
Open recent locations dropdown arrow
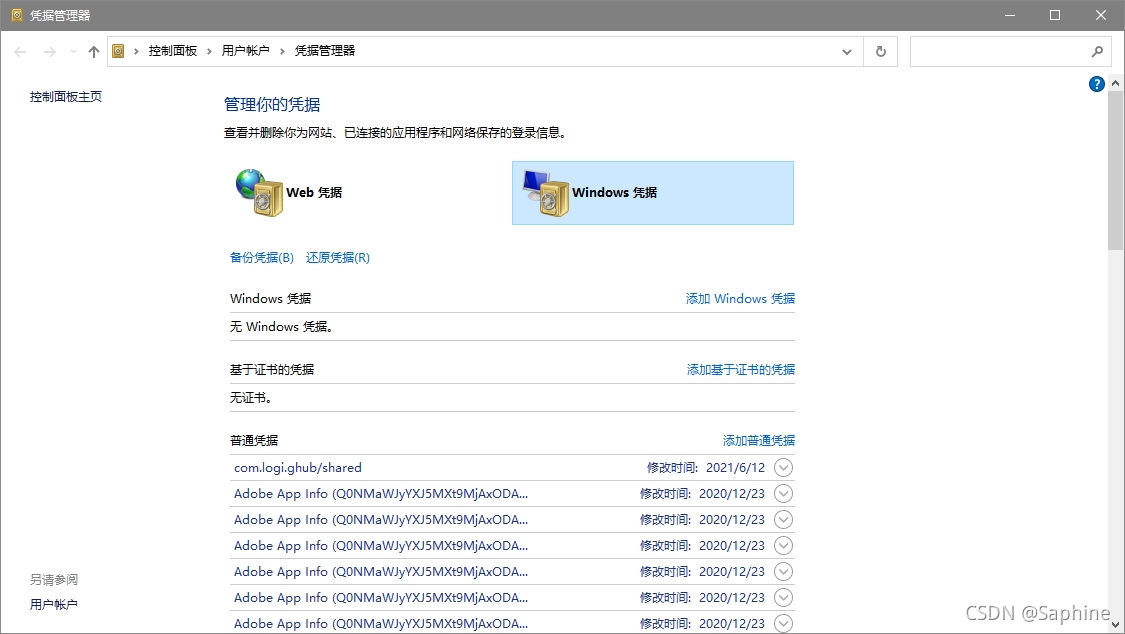coord(73,52)
